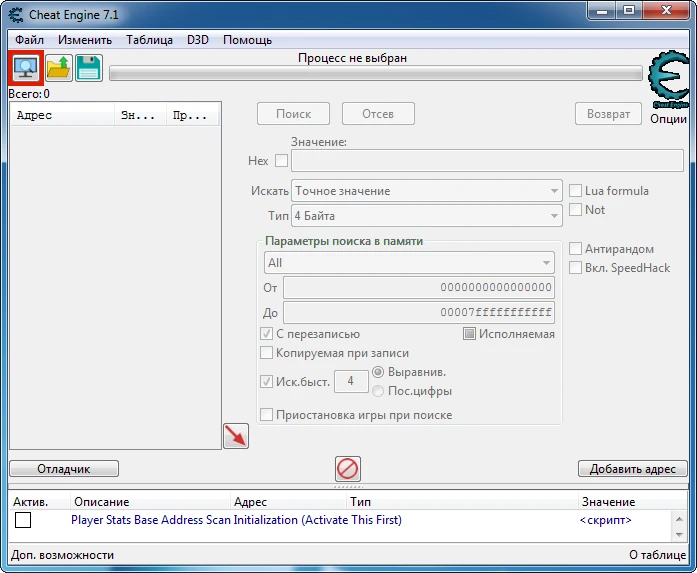
Task: Toggle the Lua formula checkbox
Action: [x=575, y=191]
